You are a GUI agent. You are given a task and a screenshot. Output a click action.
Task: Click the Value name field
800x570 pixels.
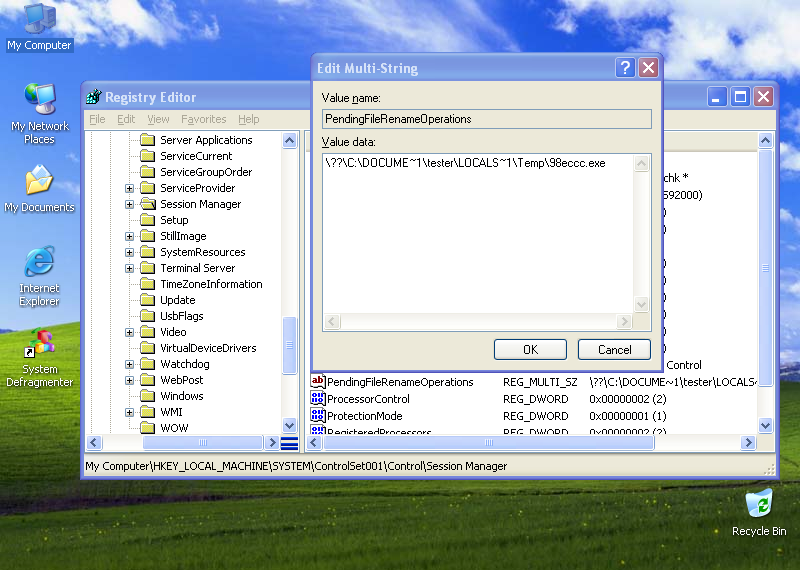pos(487,119)
